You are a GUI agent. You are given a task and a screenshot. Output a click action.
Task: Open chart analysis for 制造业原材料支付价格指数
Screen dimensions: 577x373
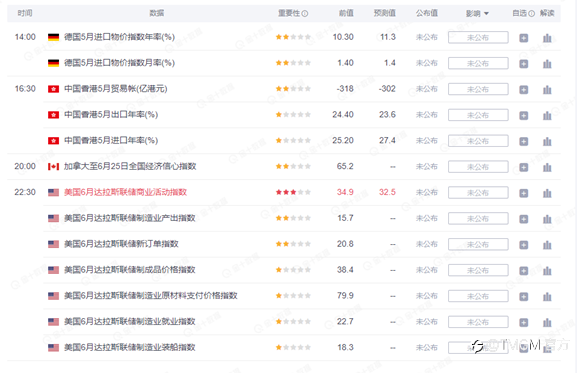pyautogui.click(x=547, y=297)
